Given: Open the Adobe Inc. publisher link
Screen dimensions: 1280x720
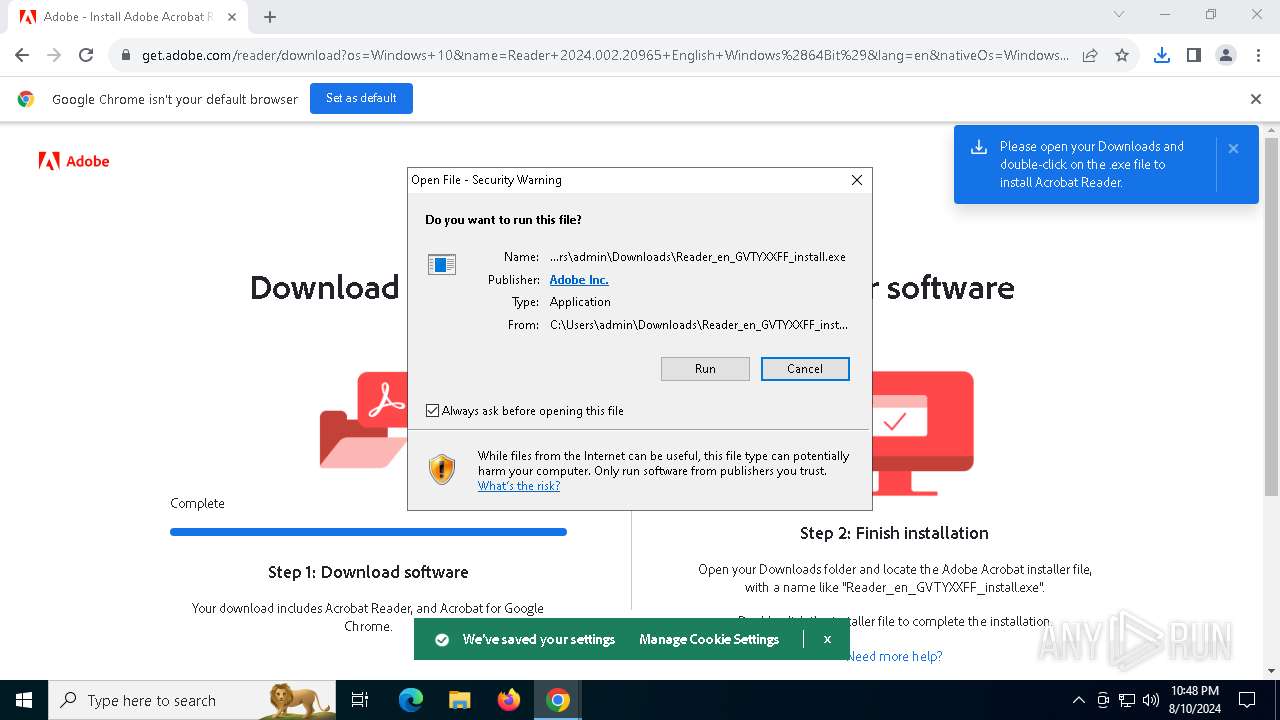Looking at the screenshot, I should click(579, 280).
